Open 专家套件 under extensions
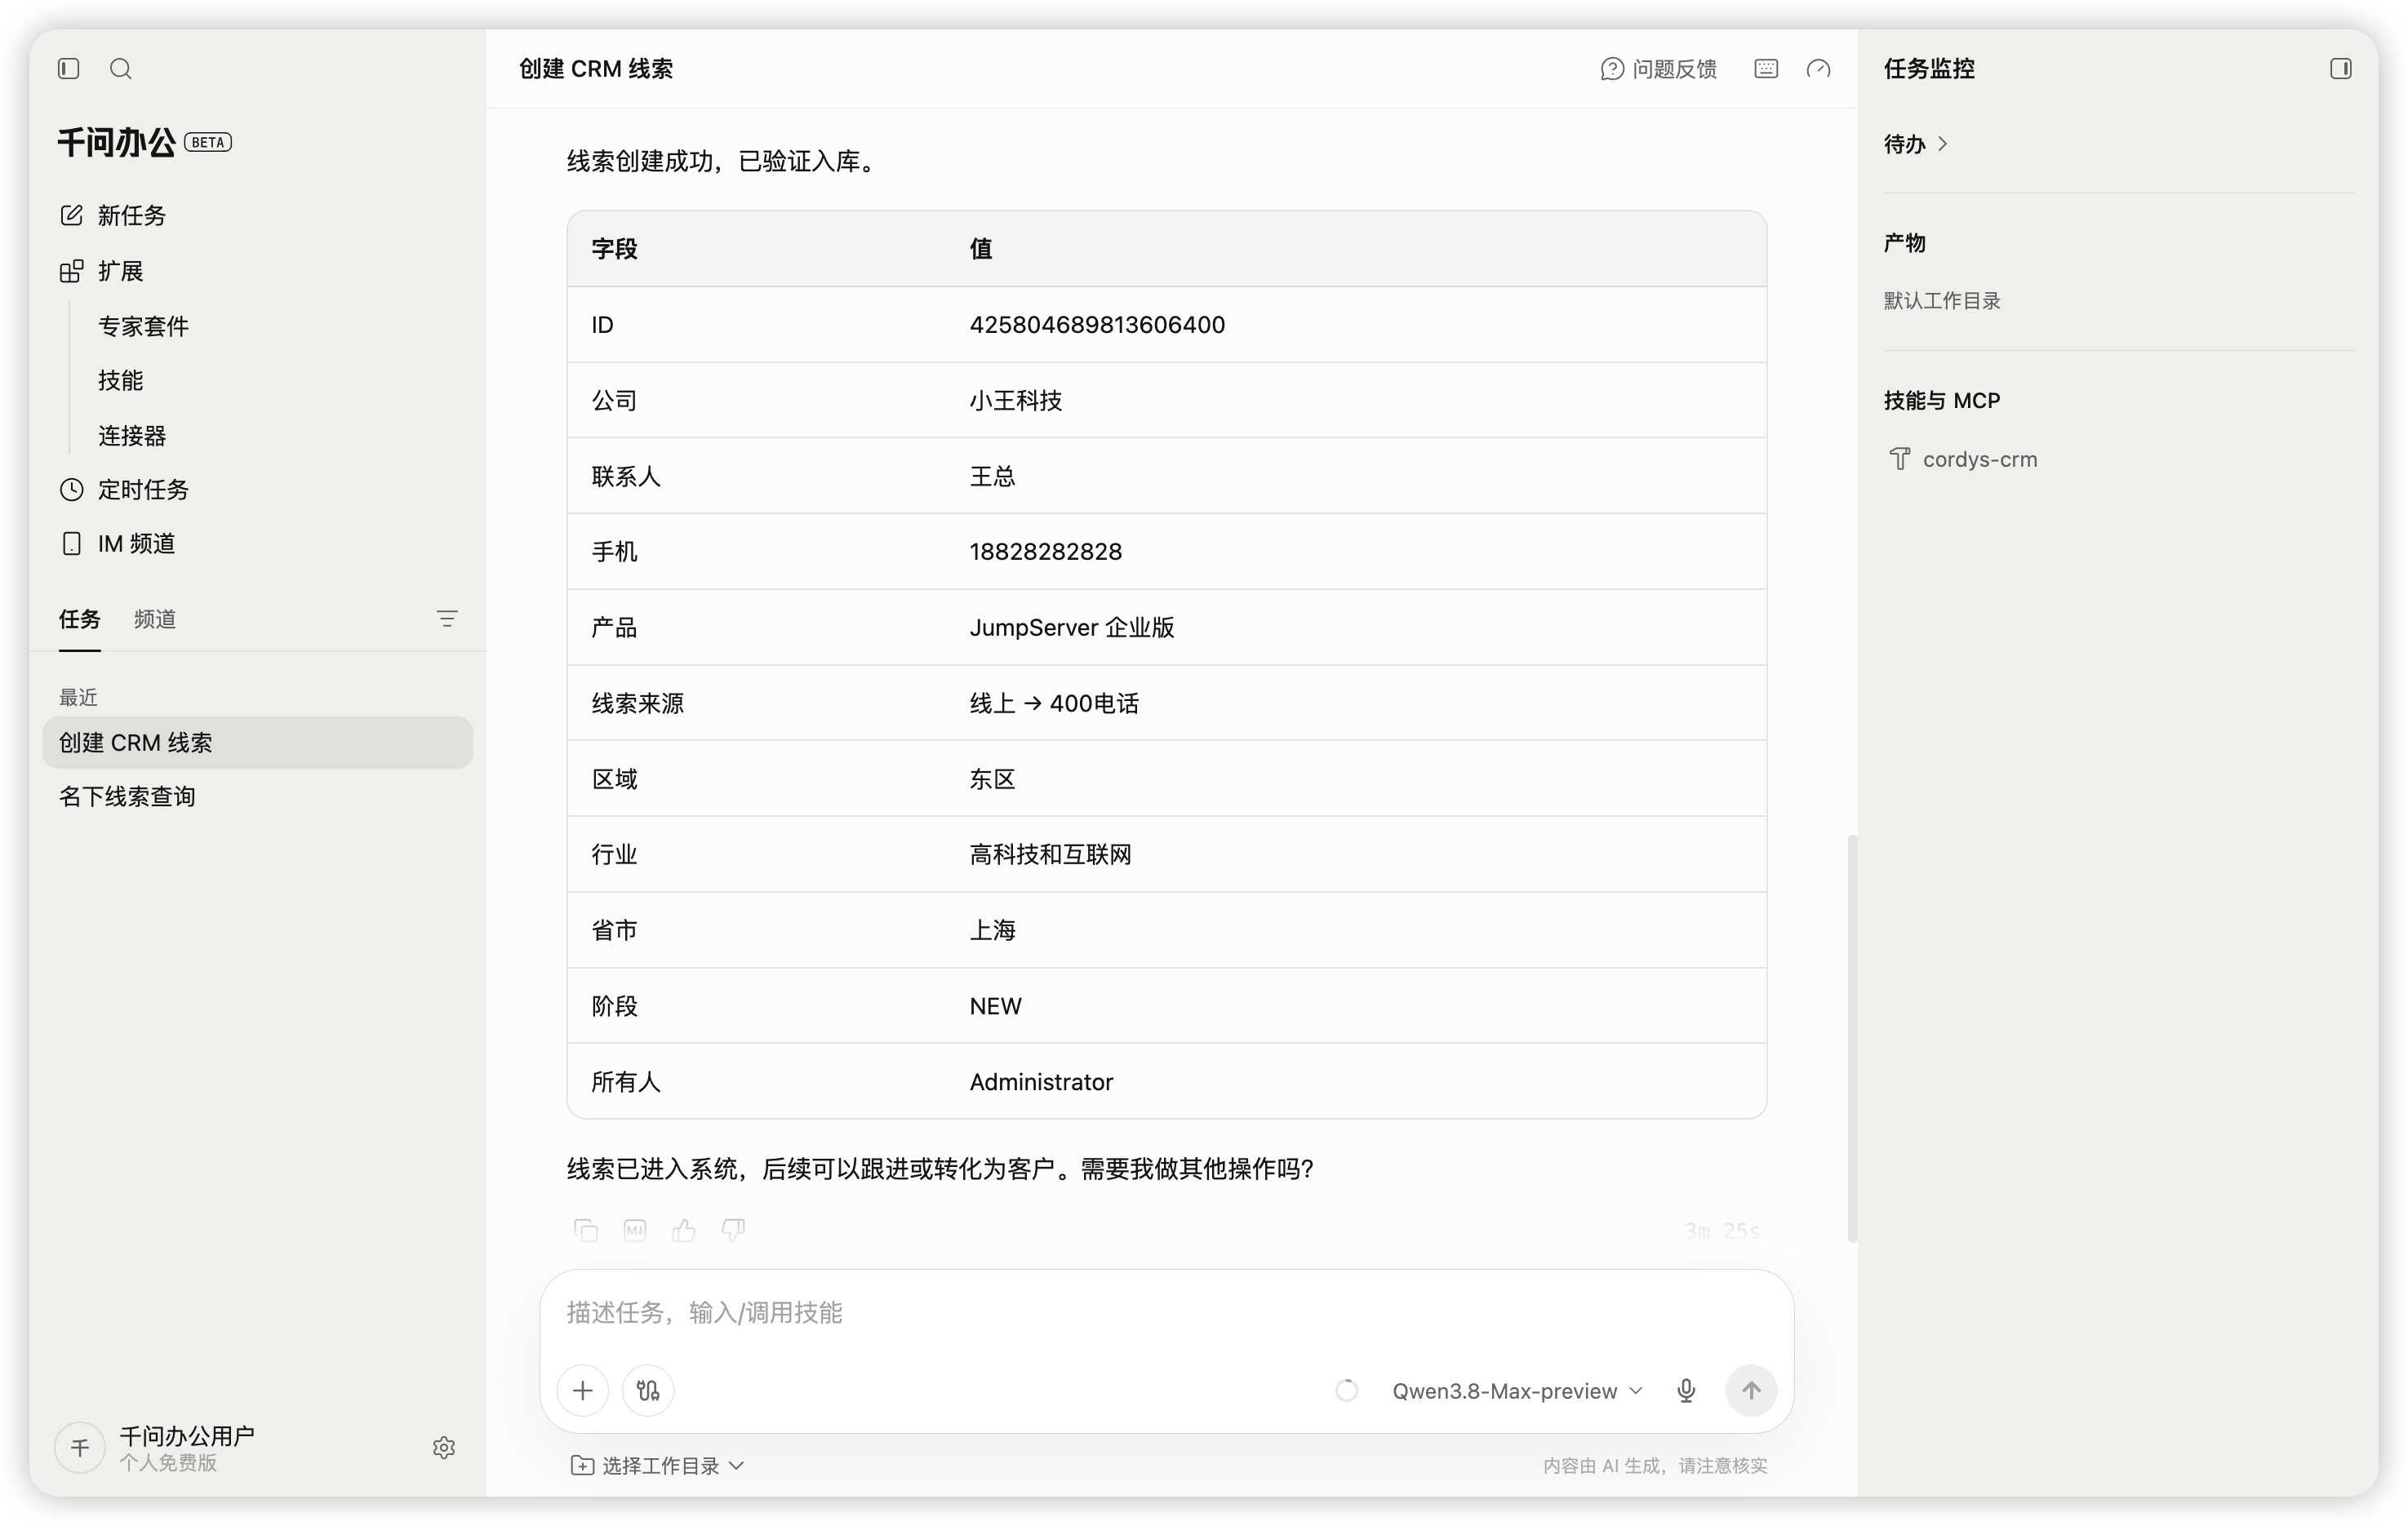The height and width of the screenshot is (1526, 2408). click(144, 326)
